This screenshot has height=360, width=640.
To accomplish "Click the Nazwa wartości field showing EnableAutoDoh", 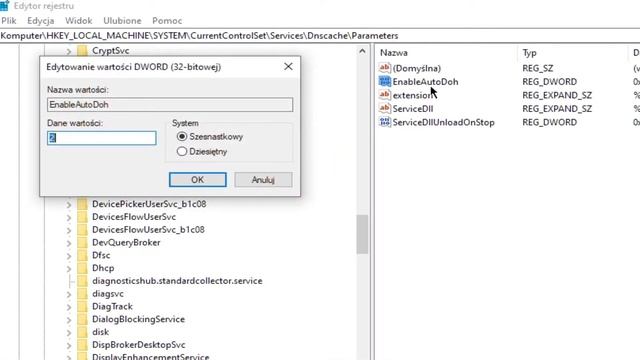I will (170, 104).
